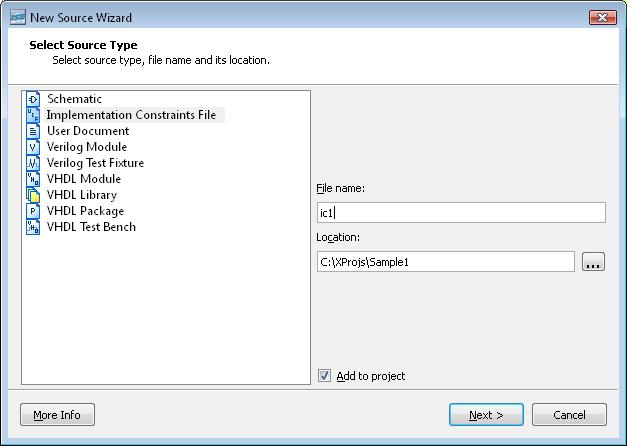Select Schematic source type label
The height and width of the screenshot is (446, 627).
[x=74, y=99]
